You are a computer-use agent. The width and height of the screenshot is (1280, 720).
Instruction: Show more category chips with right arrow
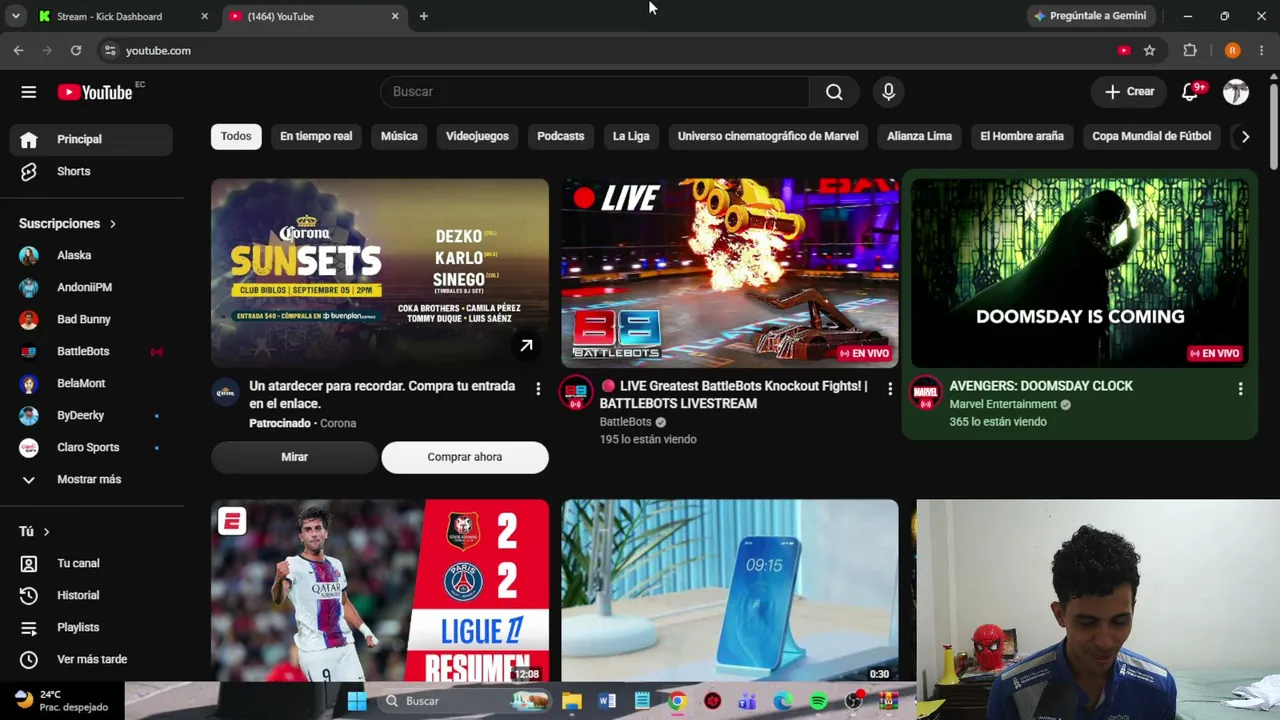[1245, 137]
